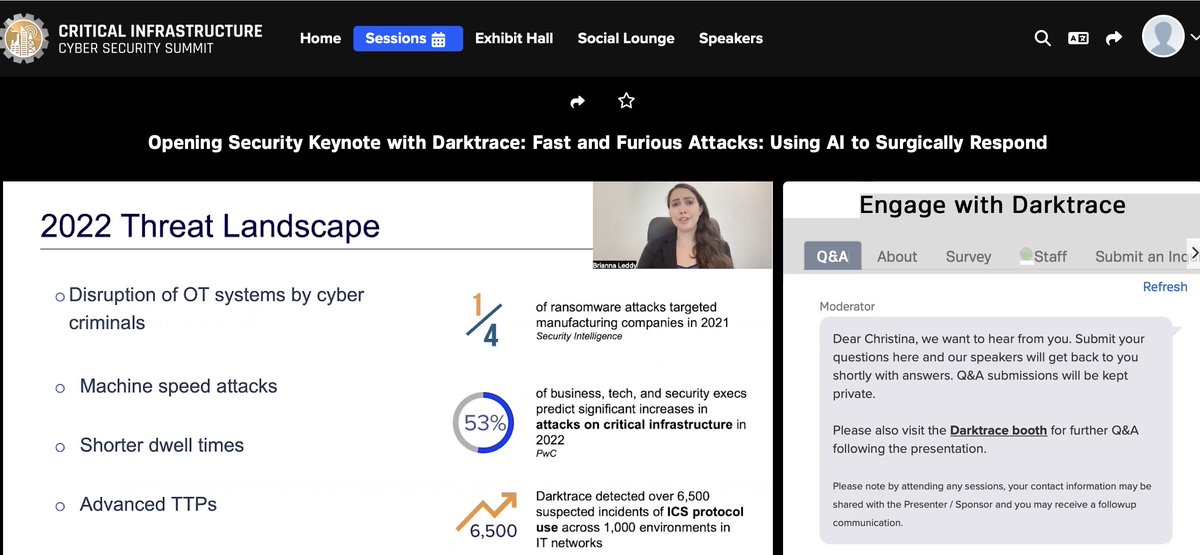
Task: Click the 53% circular chart graphic
Action: (x=484, y=422)
